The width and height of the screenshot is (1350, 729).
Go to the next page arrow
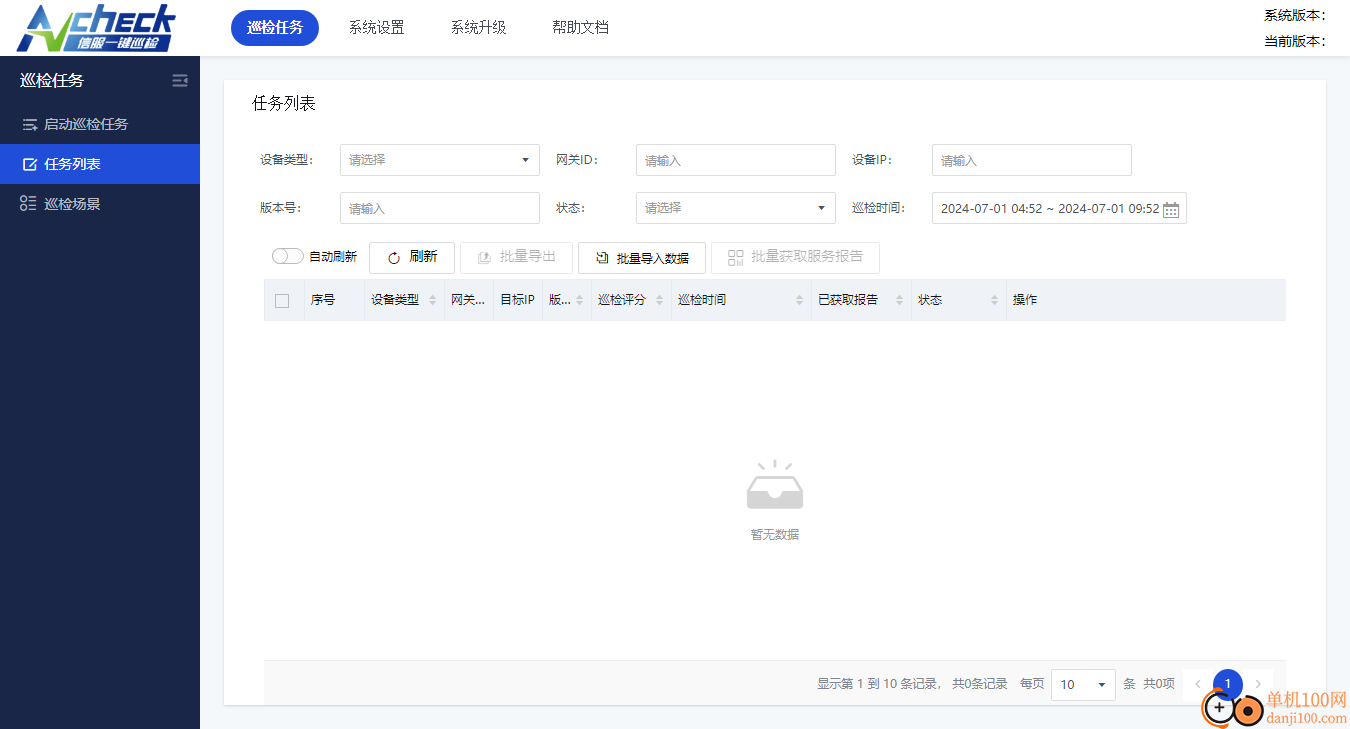(1258, 684)
